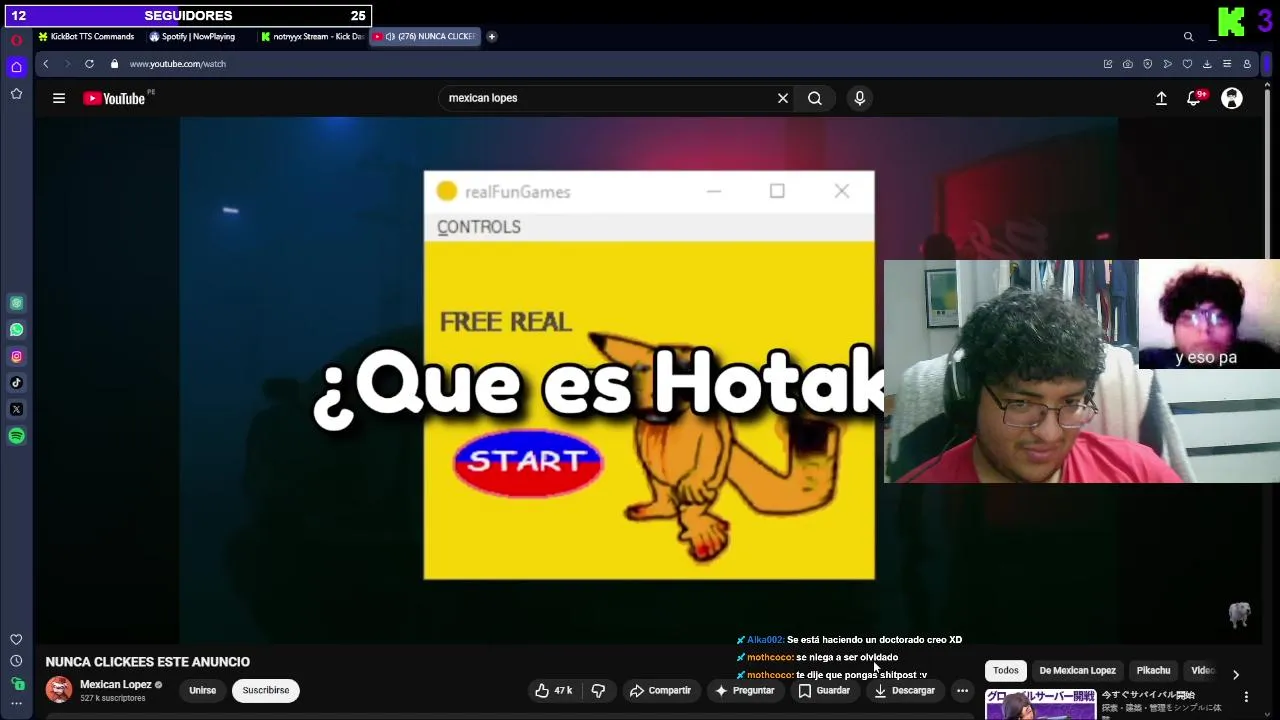This screenshot has height=720, width=1280.
Task: Click the tab search magnifier icon
Action: pos(1188,37)
